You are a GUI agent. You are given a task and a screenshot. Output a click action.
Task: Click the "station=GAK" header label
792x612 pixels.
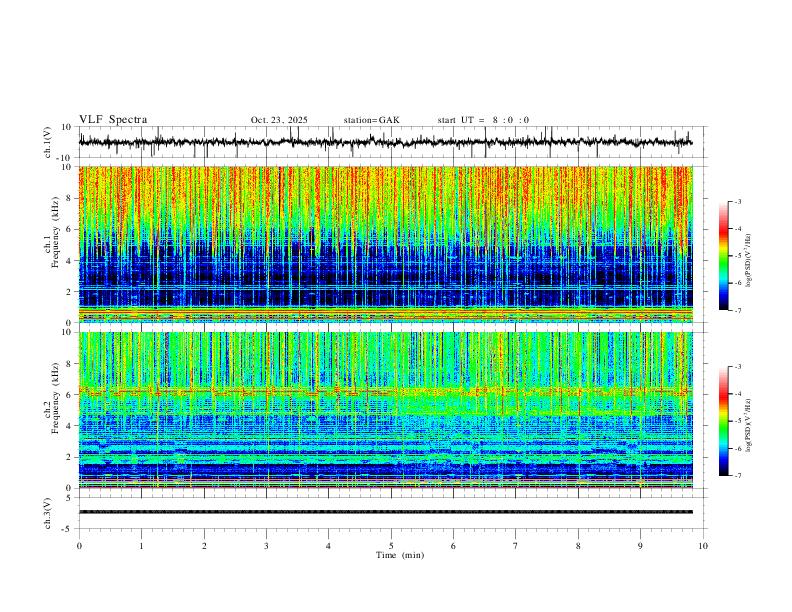[371, 120]
